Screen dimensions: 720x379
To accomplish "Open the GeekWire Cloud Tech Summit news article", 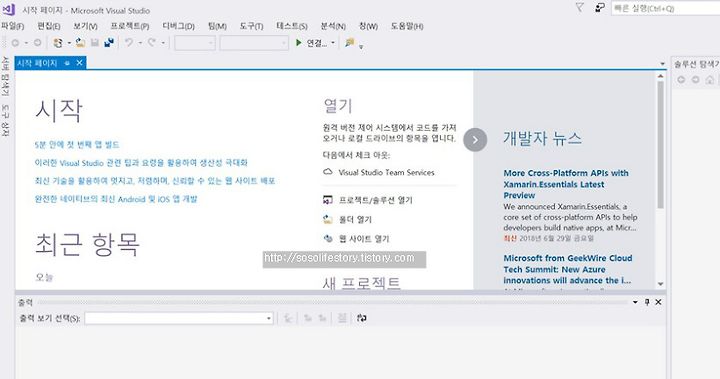I will pyautogui.click(x=568, y=269).
